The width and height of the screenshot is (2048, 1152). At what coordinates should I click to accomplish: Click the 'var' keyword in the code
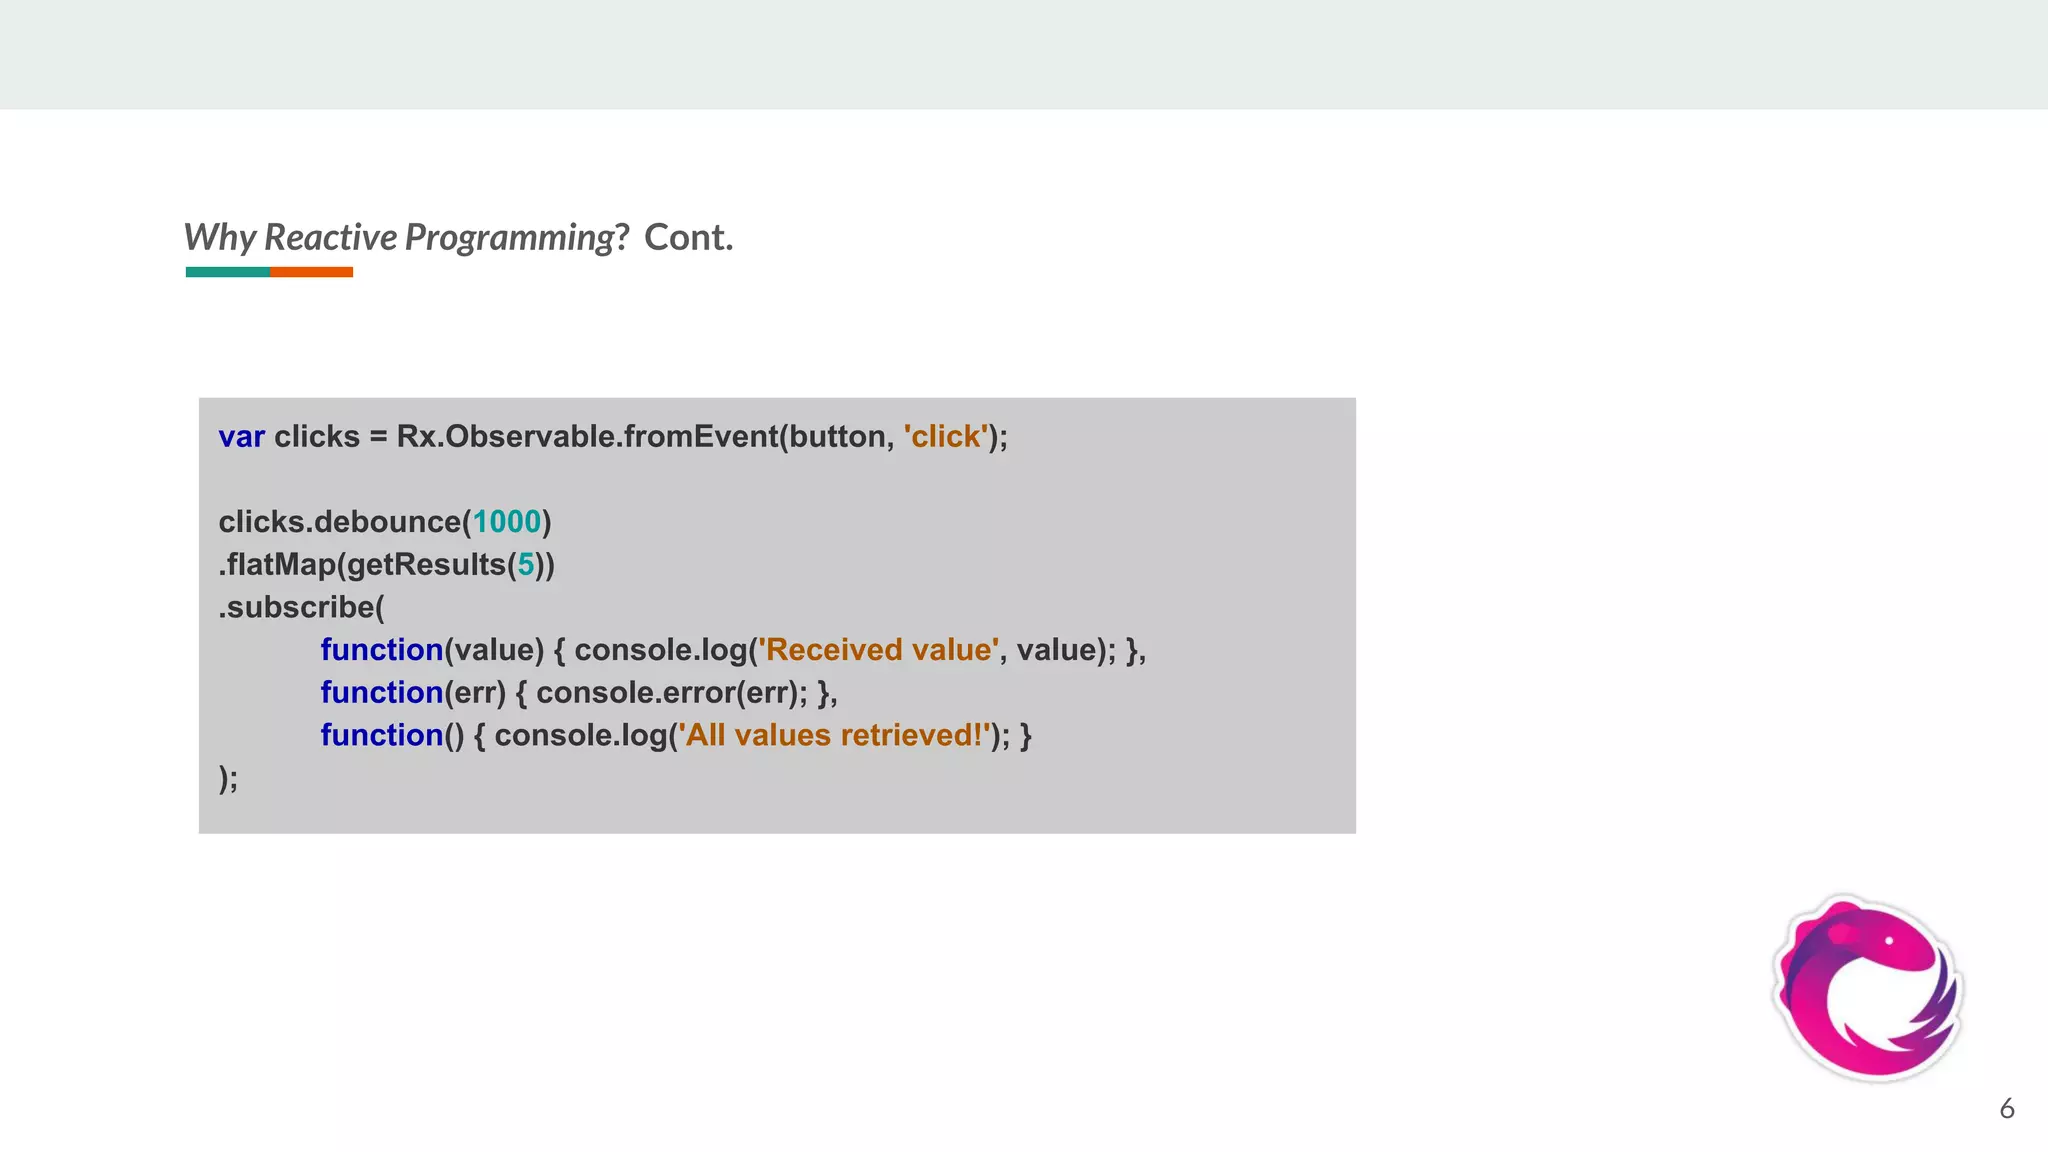coord(241,437)
